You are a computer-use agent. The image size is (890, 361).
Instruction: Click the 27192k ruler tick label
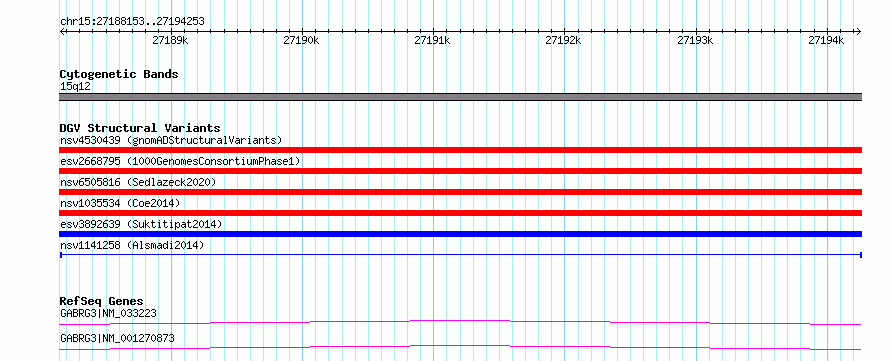pyautogui.click(x=564, y=40)
